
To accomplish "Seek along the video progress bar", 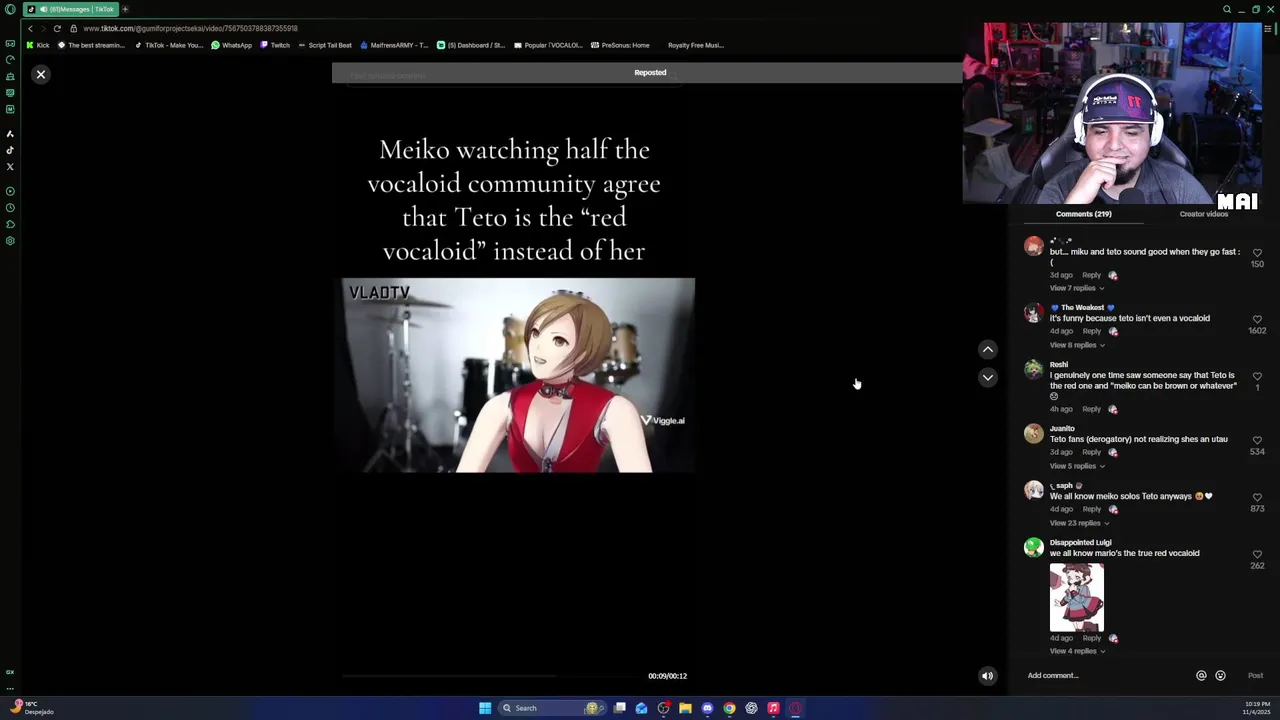I will pyautogui.click(x=490, y=676).
